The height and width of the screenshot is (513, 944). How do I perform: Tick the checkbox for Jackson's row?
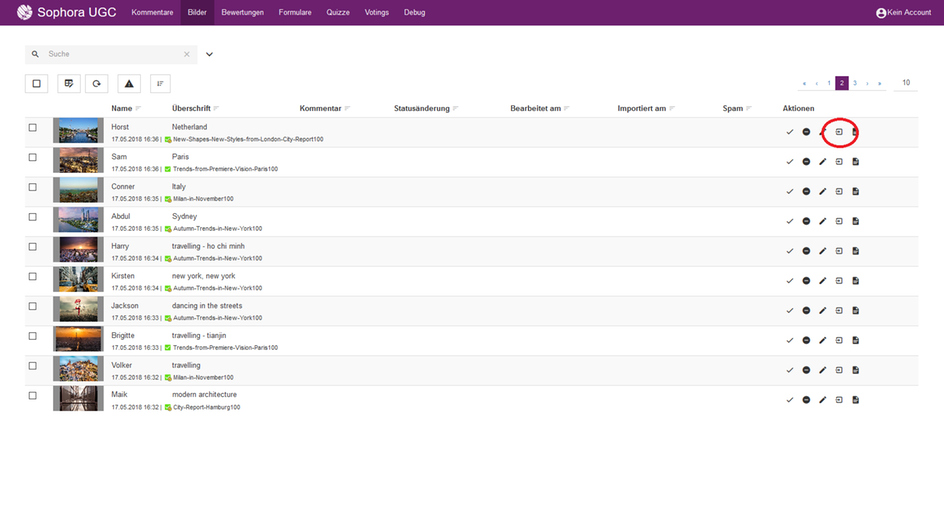[x=33, y=306]
